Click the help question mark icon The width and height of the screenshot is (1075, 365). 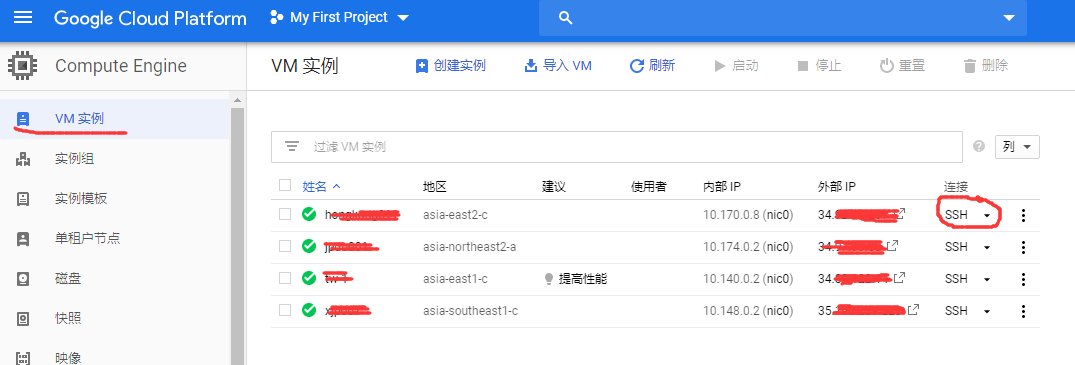tap(979, 146)
